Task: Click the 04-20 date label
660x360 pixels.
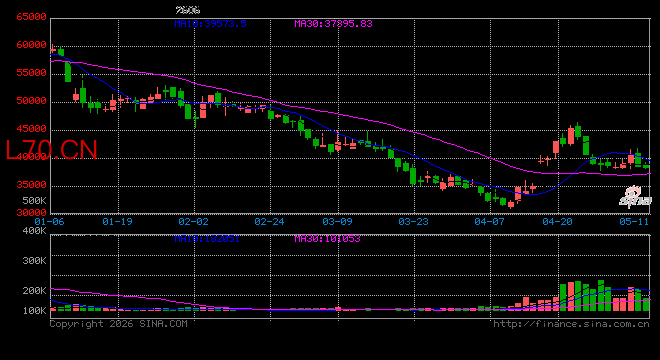Action: (557, 221)
